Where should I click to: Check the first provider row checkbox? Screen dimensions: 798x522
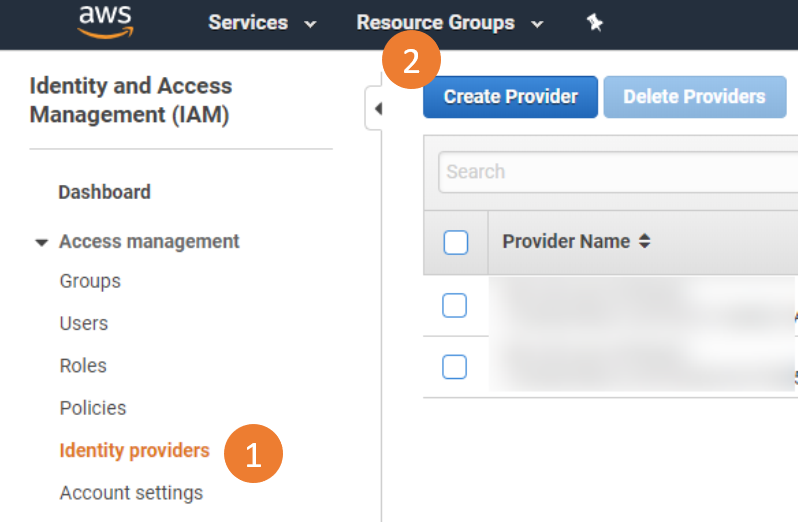tap(454, 305)
